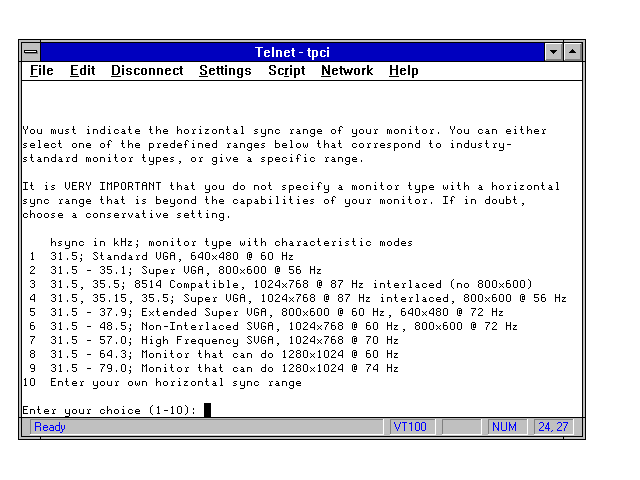The width and height of the screenshot is (640, 480).
Task: Click the 24, 27 cursor position indicator
Action: 553,427
